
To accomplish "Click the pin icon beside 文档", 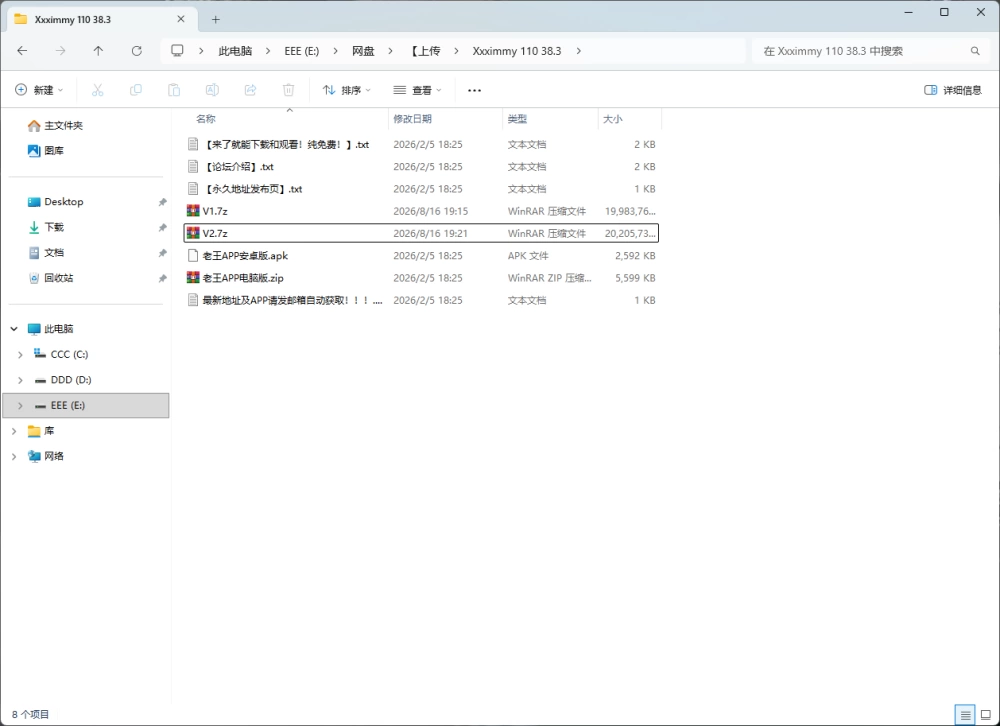I will (x=163, y=253).
